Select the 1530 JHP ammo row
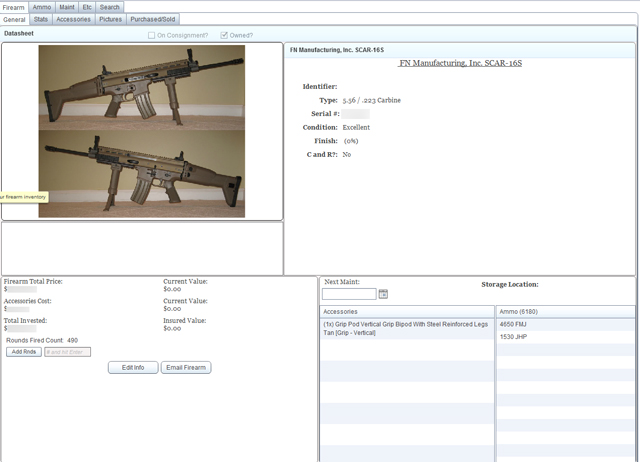 (565, 337)
